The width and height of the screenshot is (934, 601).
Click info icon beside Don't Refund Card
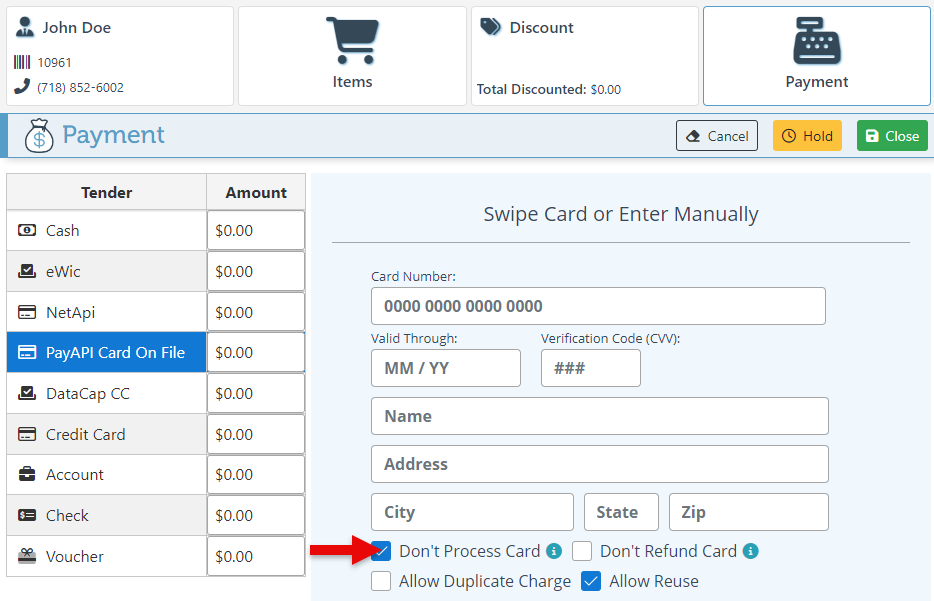tap(751, 551)
